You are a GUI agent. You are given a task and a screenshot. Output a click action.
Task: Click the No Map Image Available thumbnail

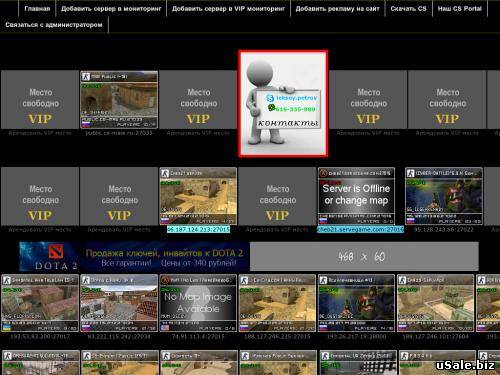click(x=198, y=302)
